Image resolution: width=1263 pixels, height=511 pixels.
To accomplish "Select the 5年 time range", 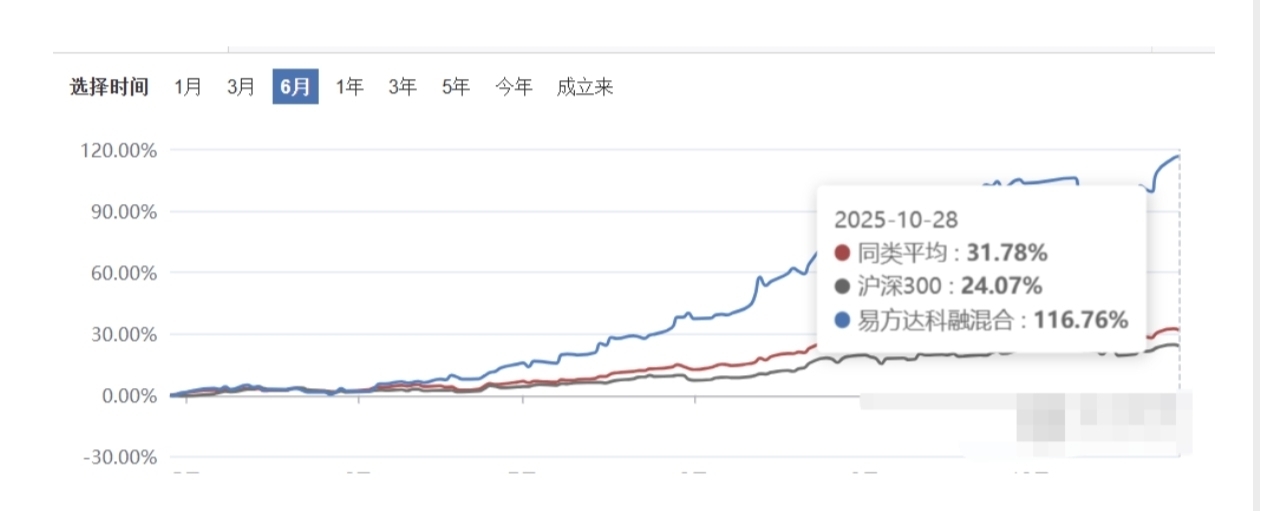I will pos(455,87).
